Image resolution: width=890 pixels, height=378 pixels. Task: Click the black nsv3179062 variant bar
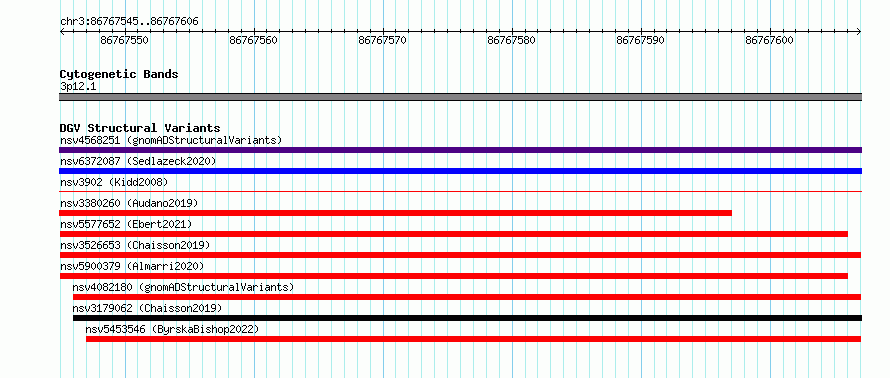click(x=467, y=318)
